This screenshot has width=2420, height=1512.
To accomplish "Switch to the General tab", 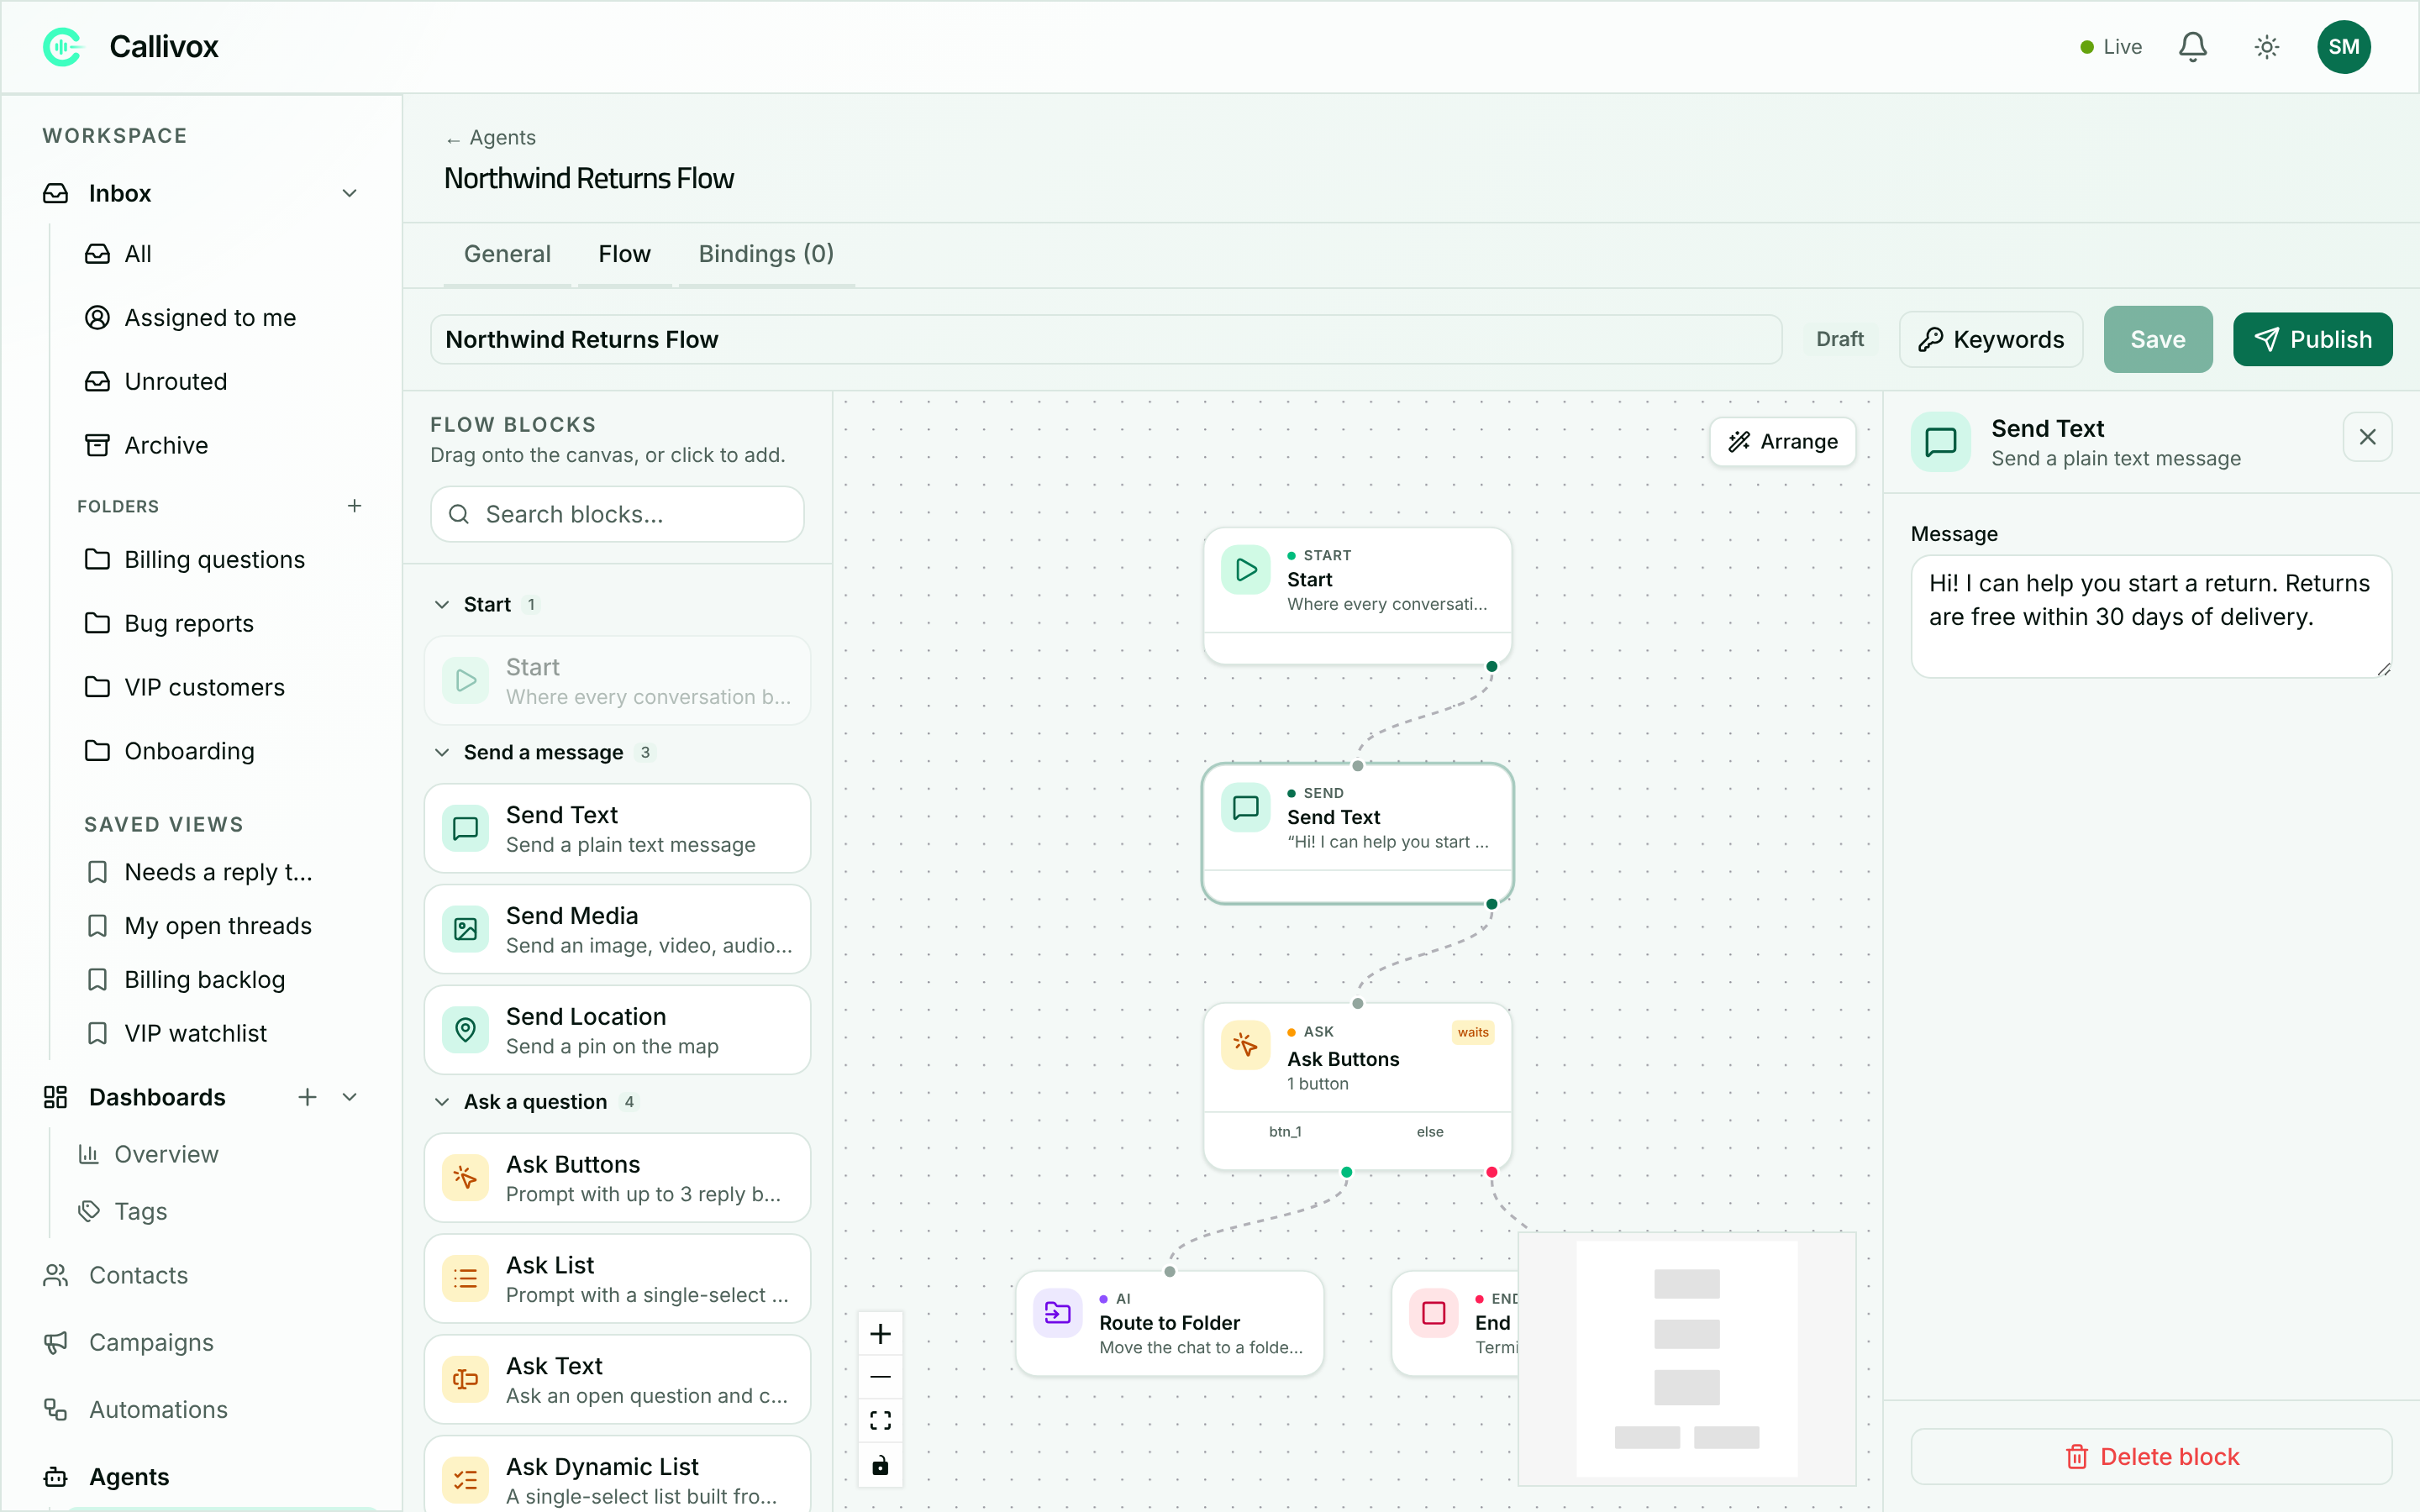I will click(x=507, y=254).
